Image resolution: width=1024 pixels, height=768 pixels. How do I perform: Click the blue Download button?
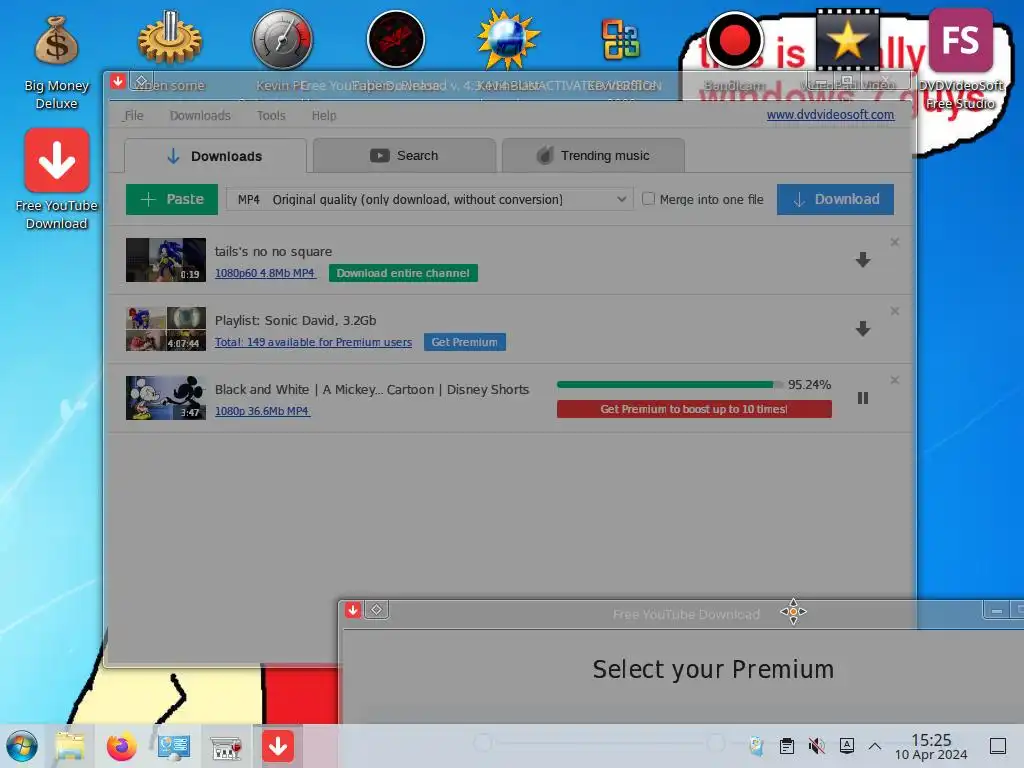(x=835, y=199)
